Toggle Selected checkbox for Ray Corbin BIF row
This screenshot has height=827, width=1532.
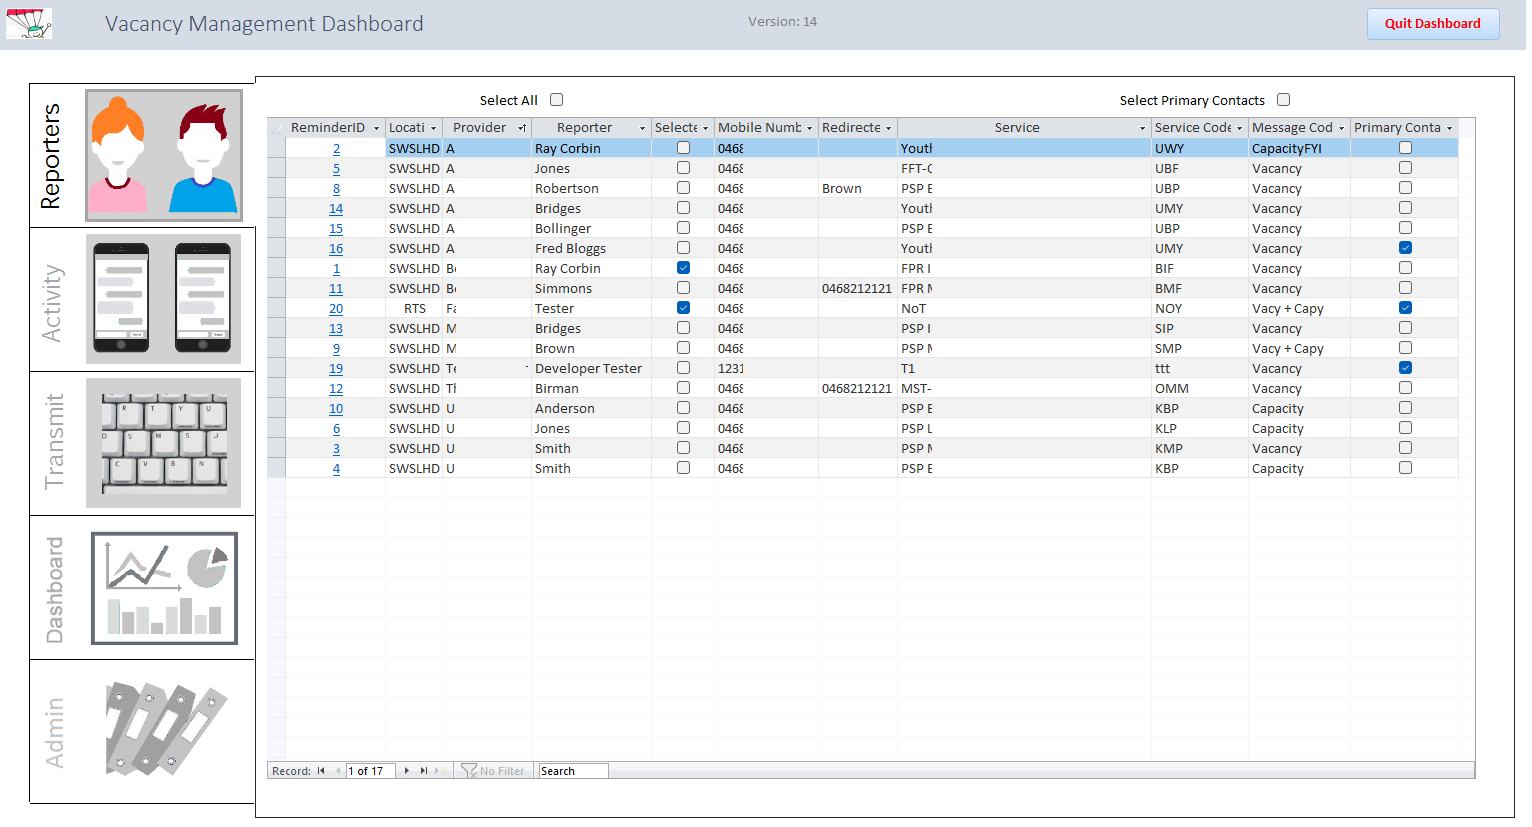pos(684,268)
